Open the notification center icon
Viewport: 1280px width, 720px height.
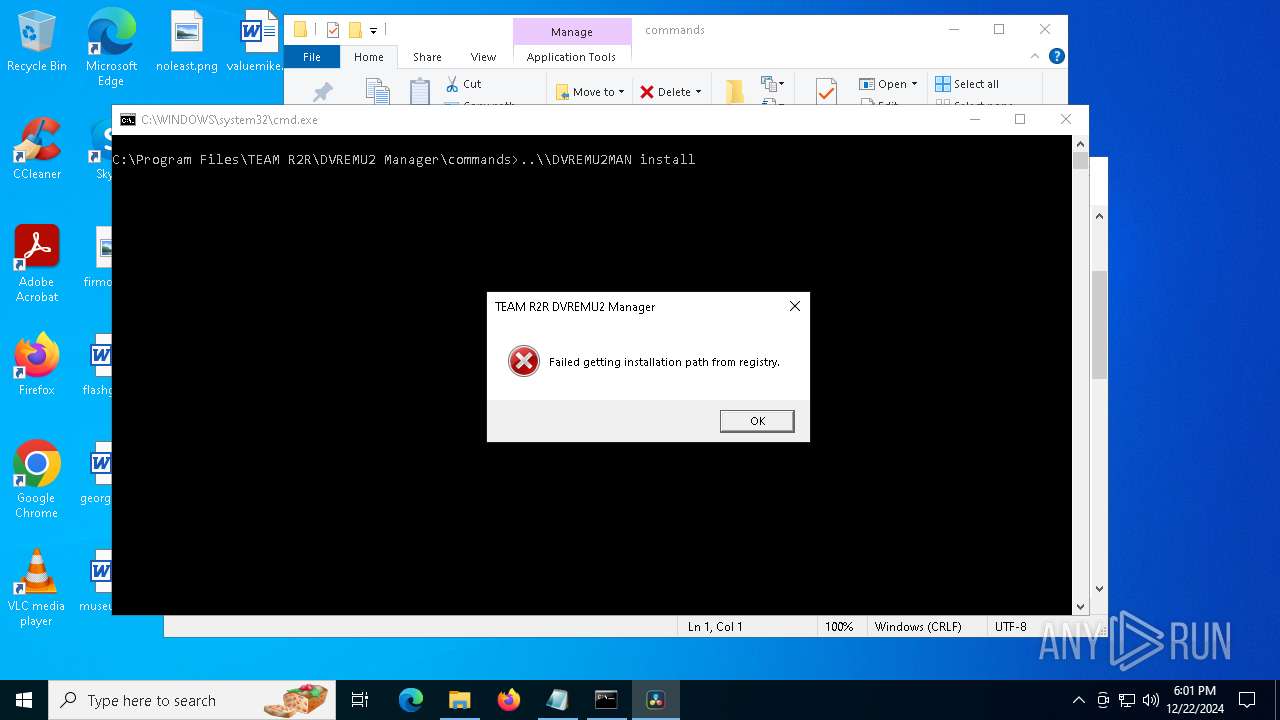pos(1247,700)
